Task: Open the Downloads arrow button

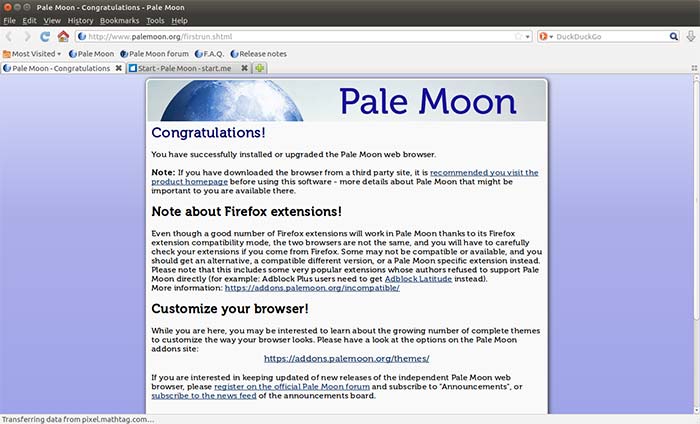Action: click(691, 37)
